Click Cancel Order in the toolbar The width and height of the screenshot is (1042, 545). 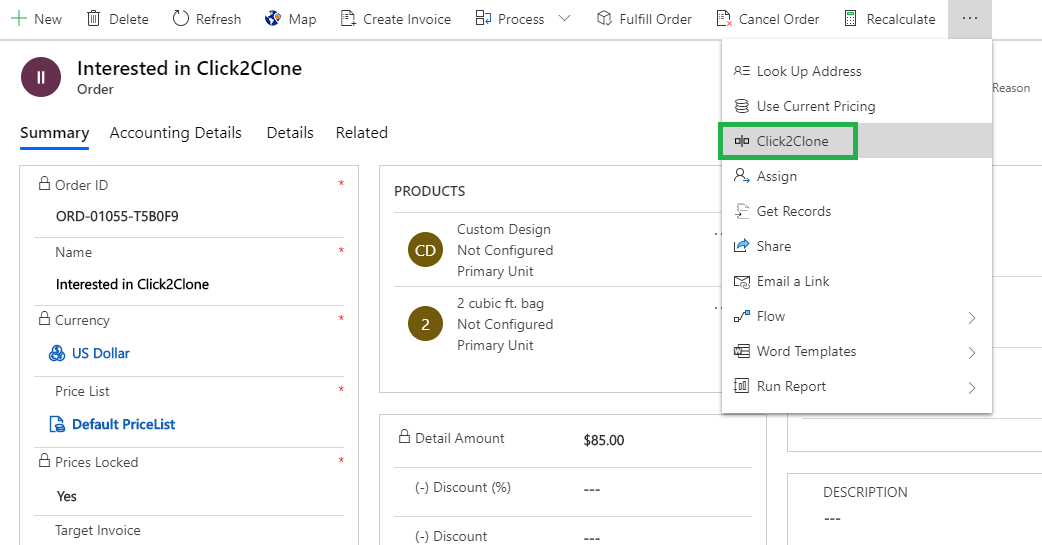[x=767, y=19]
